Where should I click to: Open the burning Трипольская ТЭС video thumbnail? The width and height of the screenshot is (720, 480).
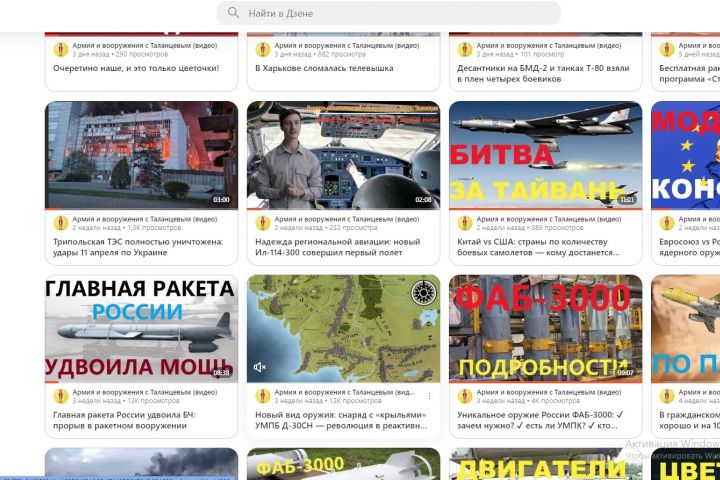coord(141,155)
